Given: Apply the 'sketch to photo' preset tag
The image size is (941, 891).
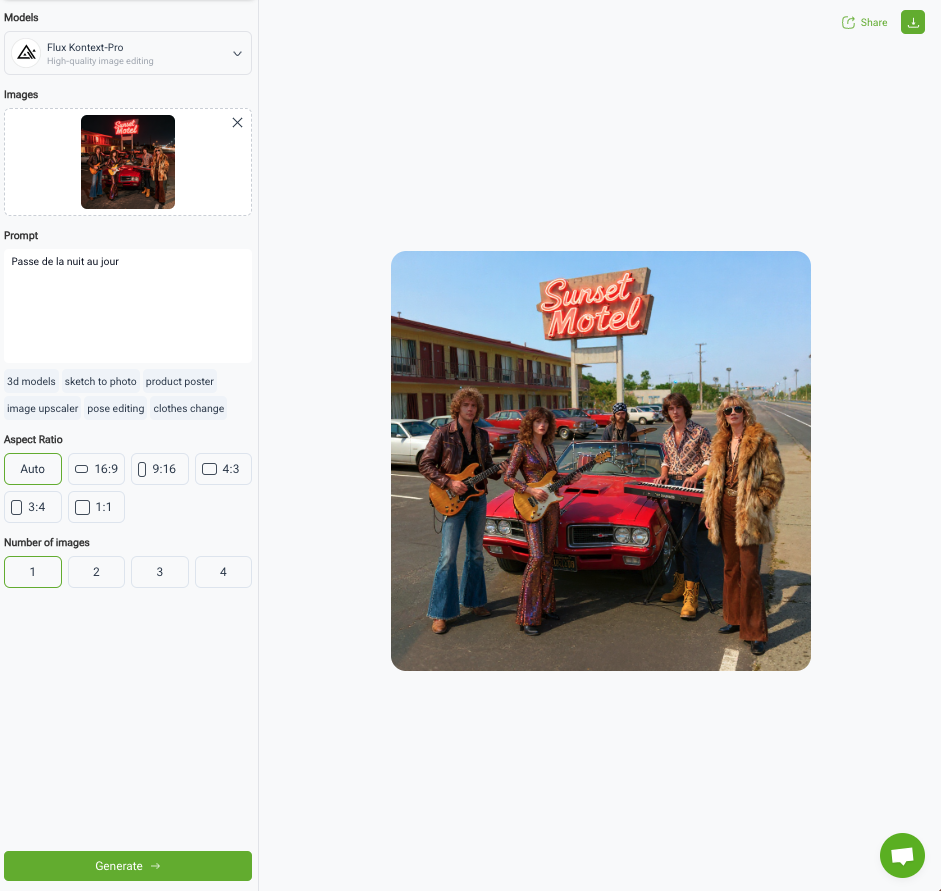Looking at the screenshot, I should point(101,381).
